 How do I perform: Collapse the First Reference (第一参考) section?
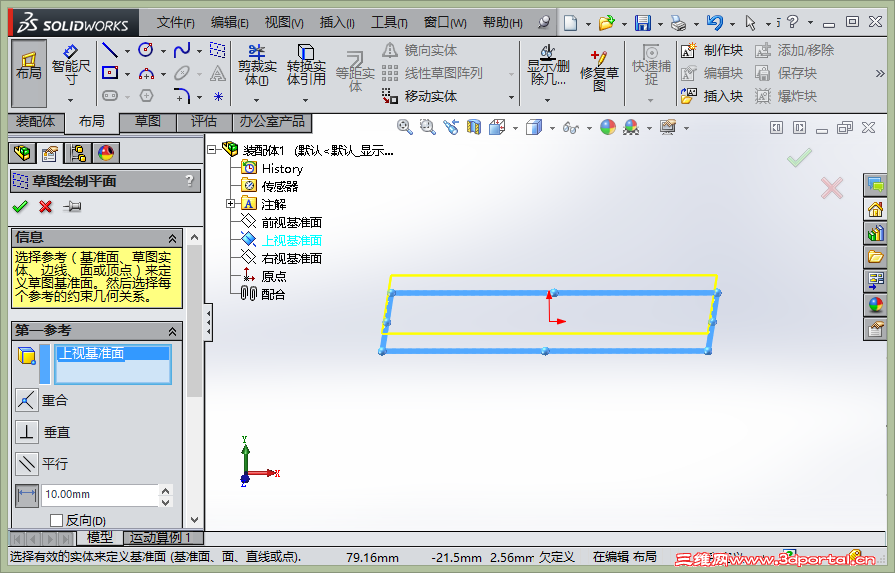(x=172, y=331)
